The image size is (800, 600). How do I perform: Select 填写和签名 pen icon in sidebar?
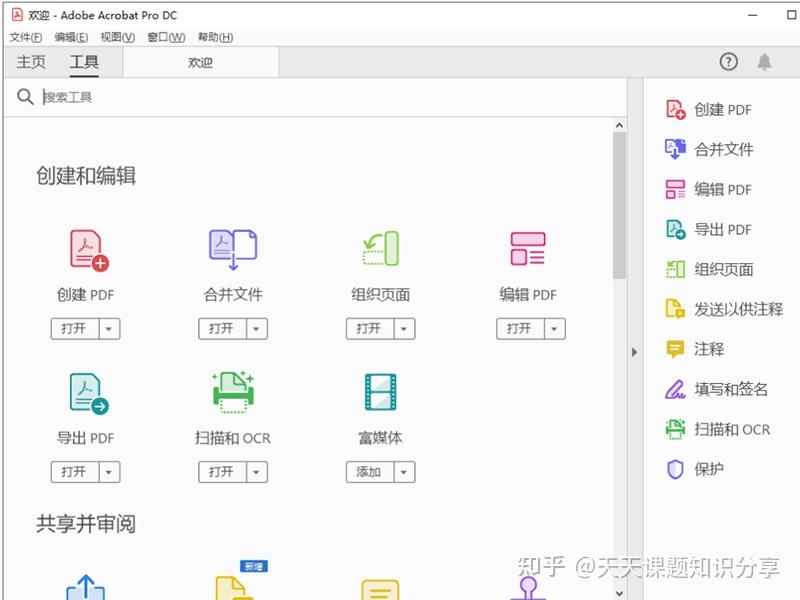click(676, 389)
